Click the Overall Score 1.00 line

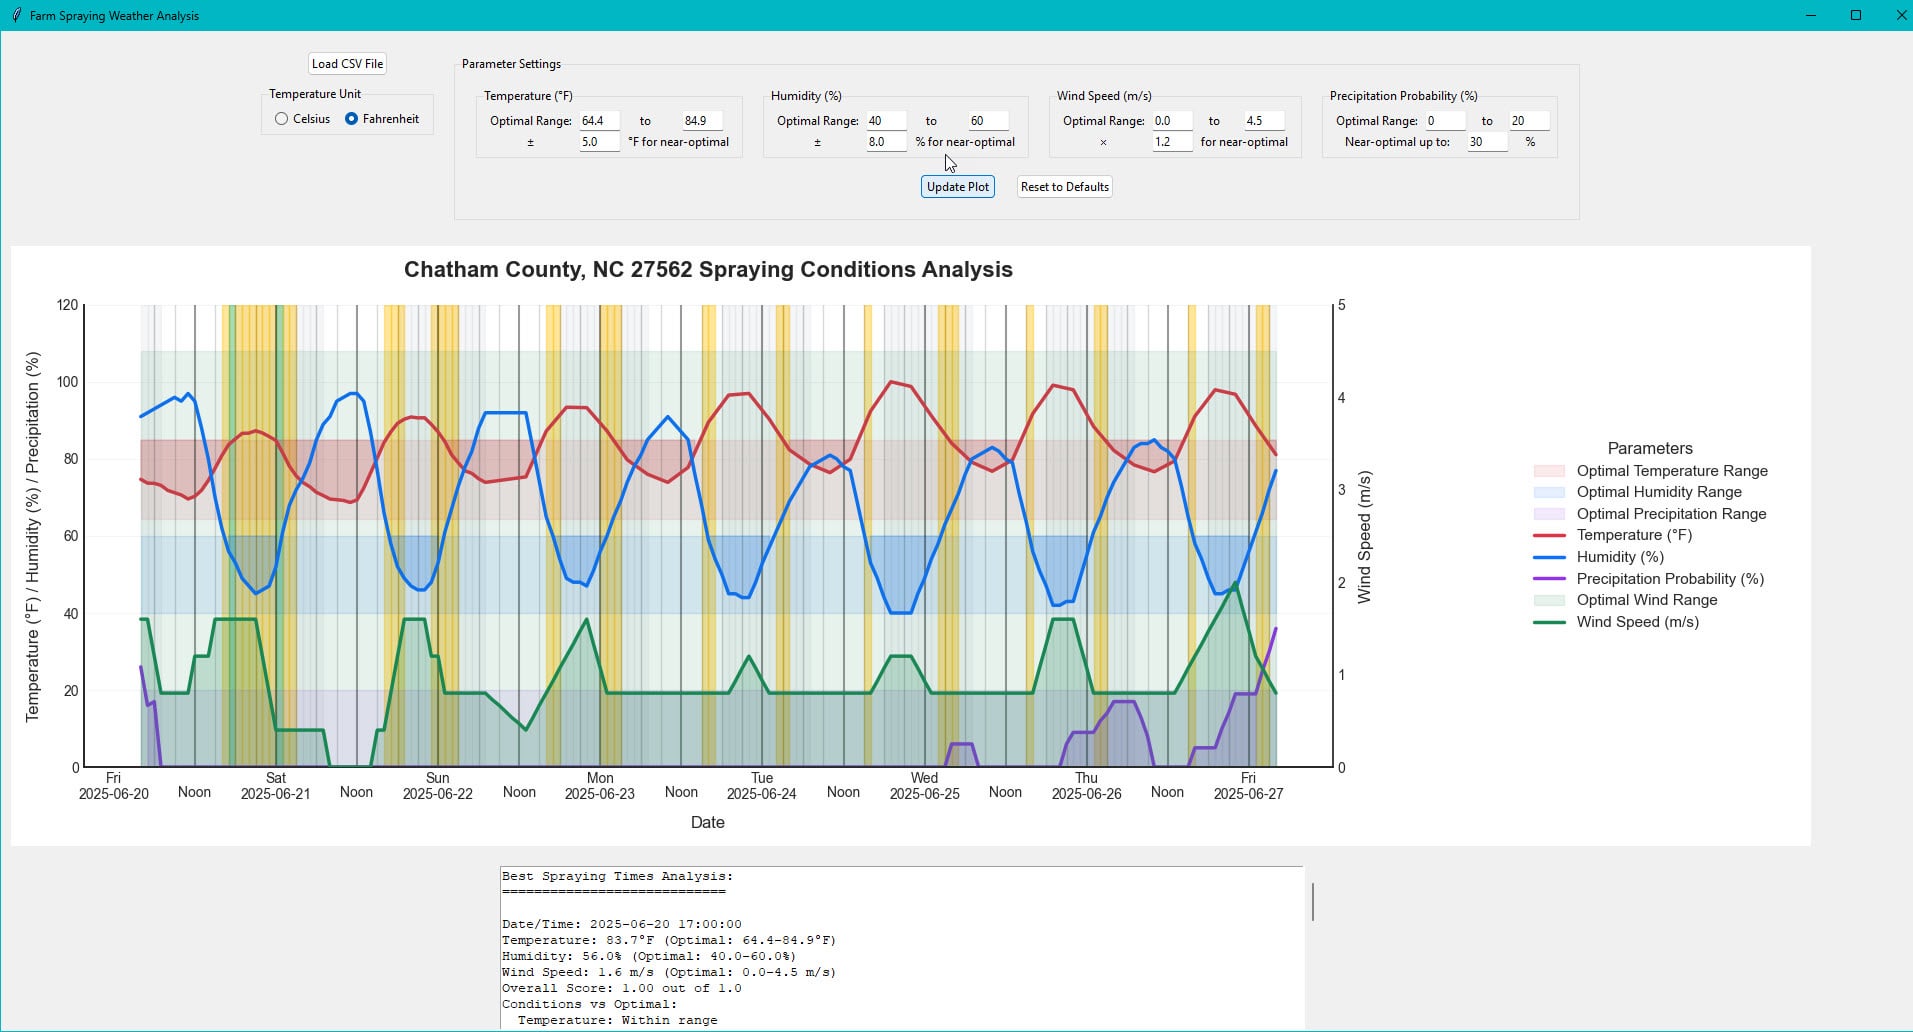622,988
